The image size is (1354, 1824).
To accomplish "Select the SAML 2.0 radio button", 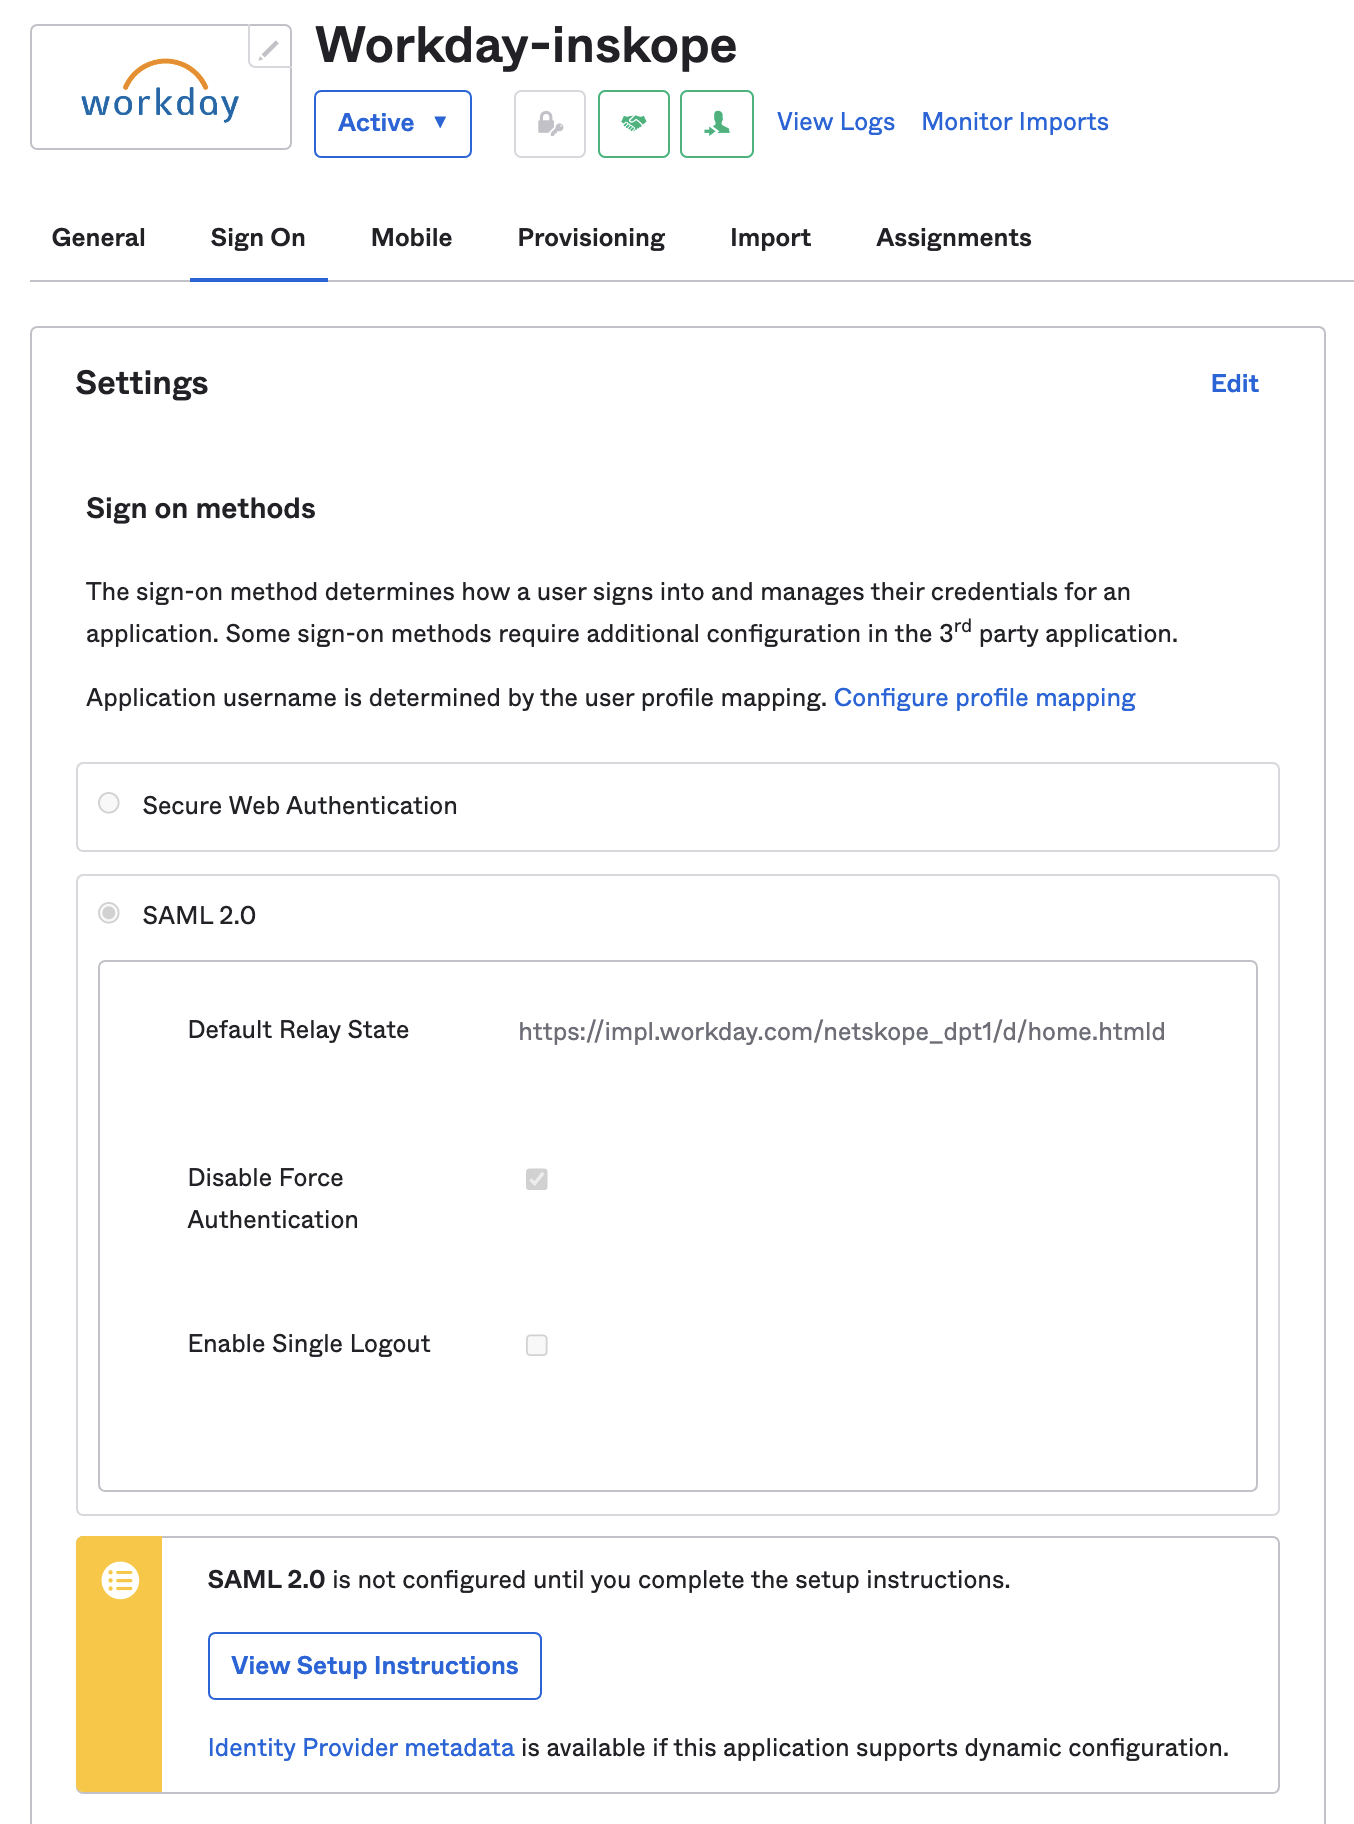I will [109, 913].
